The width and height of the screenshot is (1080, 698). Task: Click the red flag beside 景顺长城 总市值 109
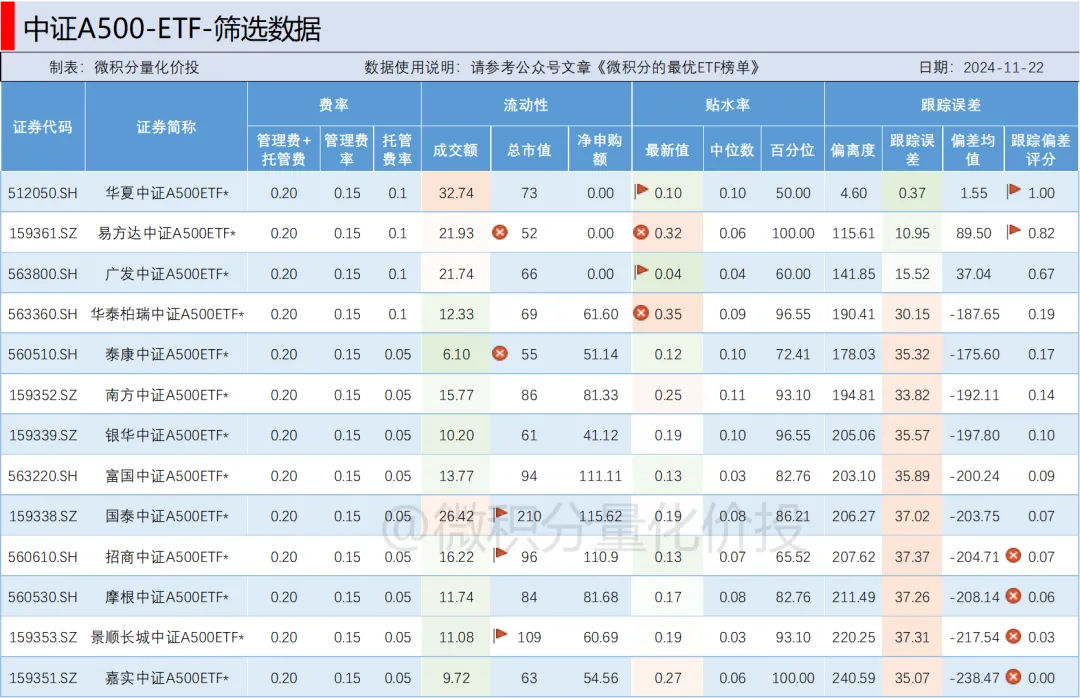click(501, 635)
